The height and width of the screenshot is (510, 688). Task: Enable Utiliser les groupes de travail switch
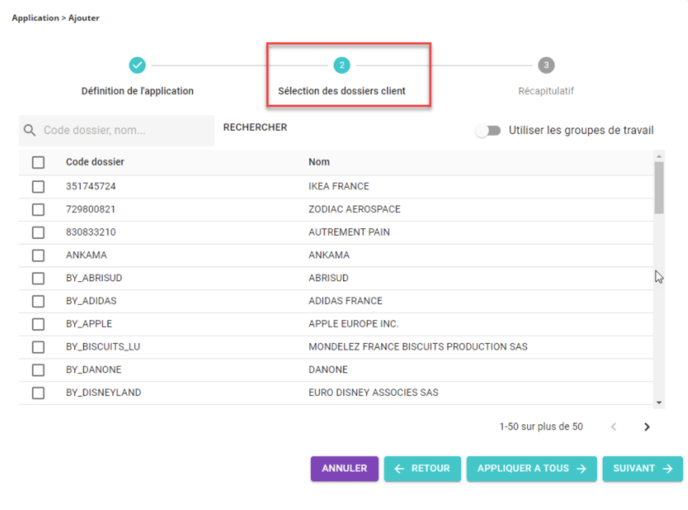[488, 131]
